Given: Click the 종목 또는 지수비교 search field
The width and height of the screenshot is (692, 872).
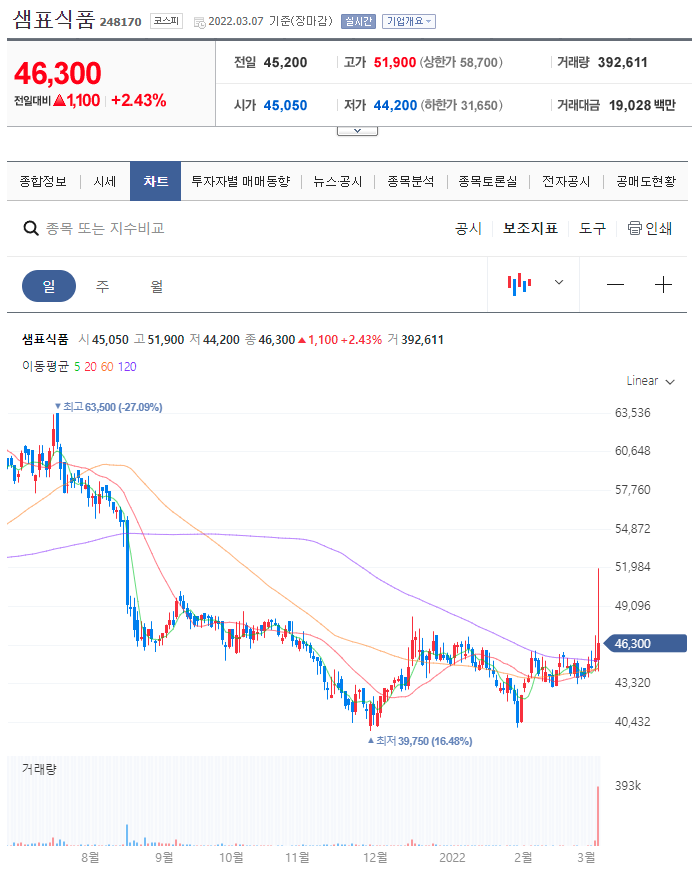Looking at the screenshot, I should click(x=105, y=229).
